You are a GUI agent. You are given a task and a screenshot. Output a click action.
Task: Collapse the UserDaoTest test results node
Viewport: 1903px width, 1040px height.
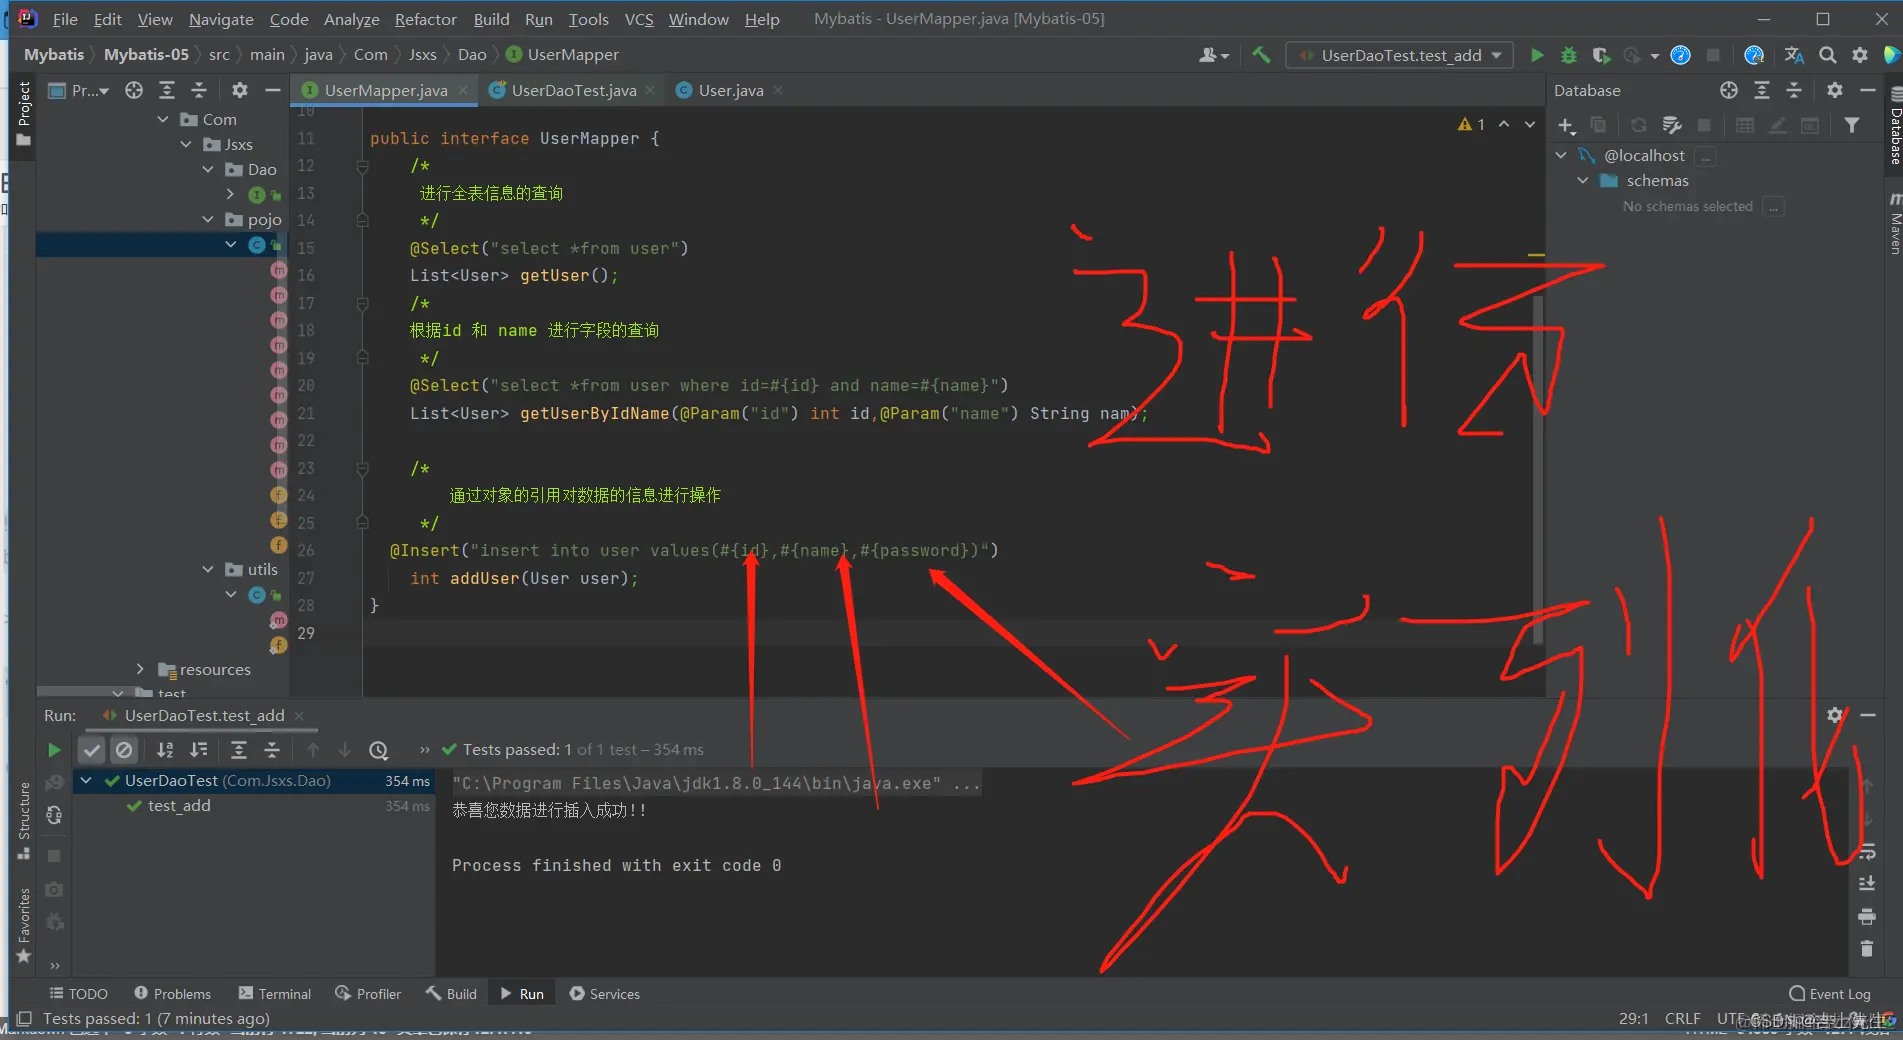coord(85,781)
